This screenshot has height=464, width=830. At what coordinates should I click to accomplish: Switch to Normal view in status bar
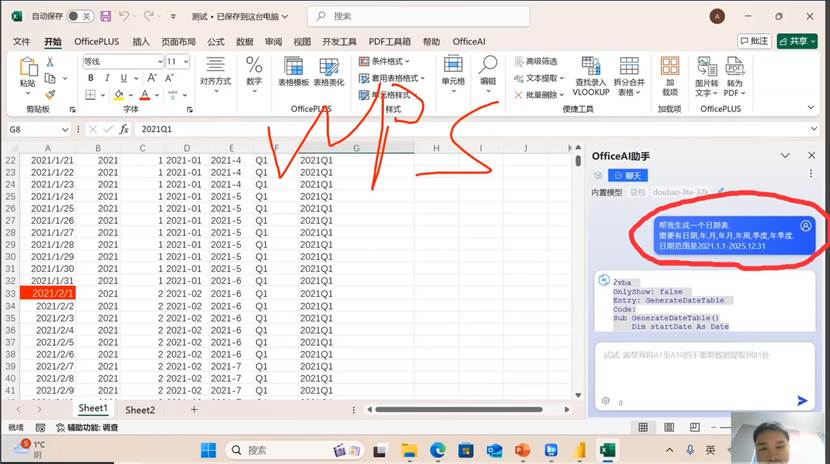[x=643, y=427]
